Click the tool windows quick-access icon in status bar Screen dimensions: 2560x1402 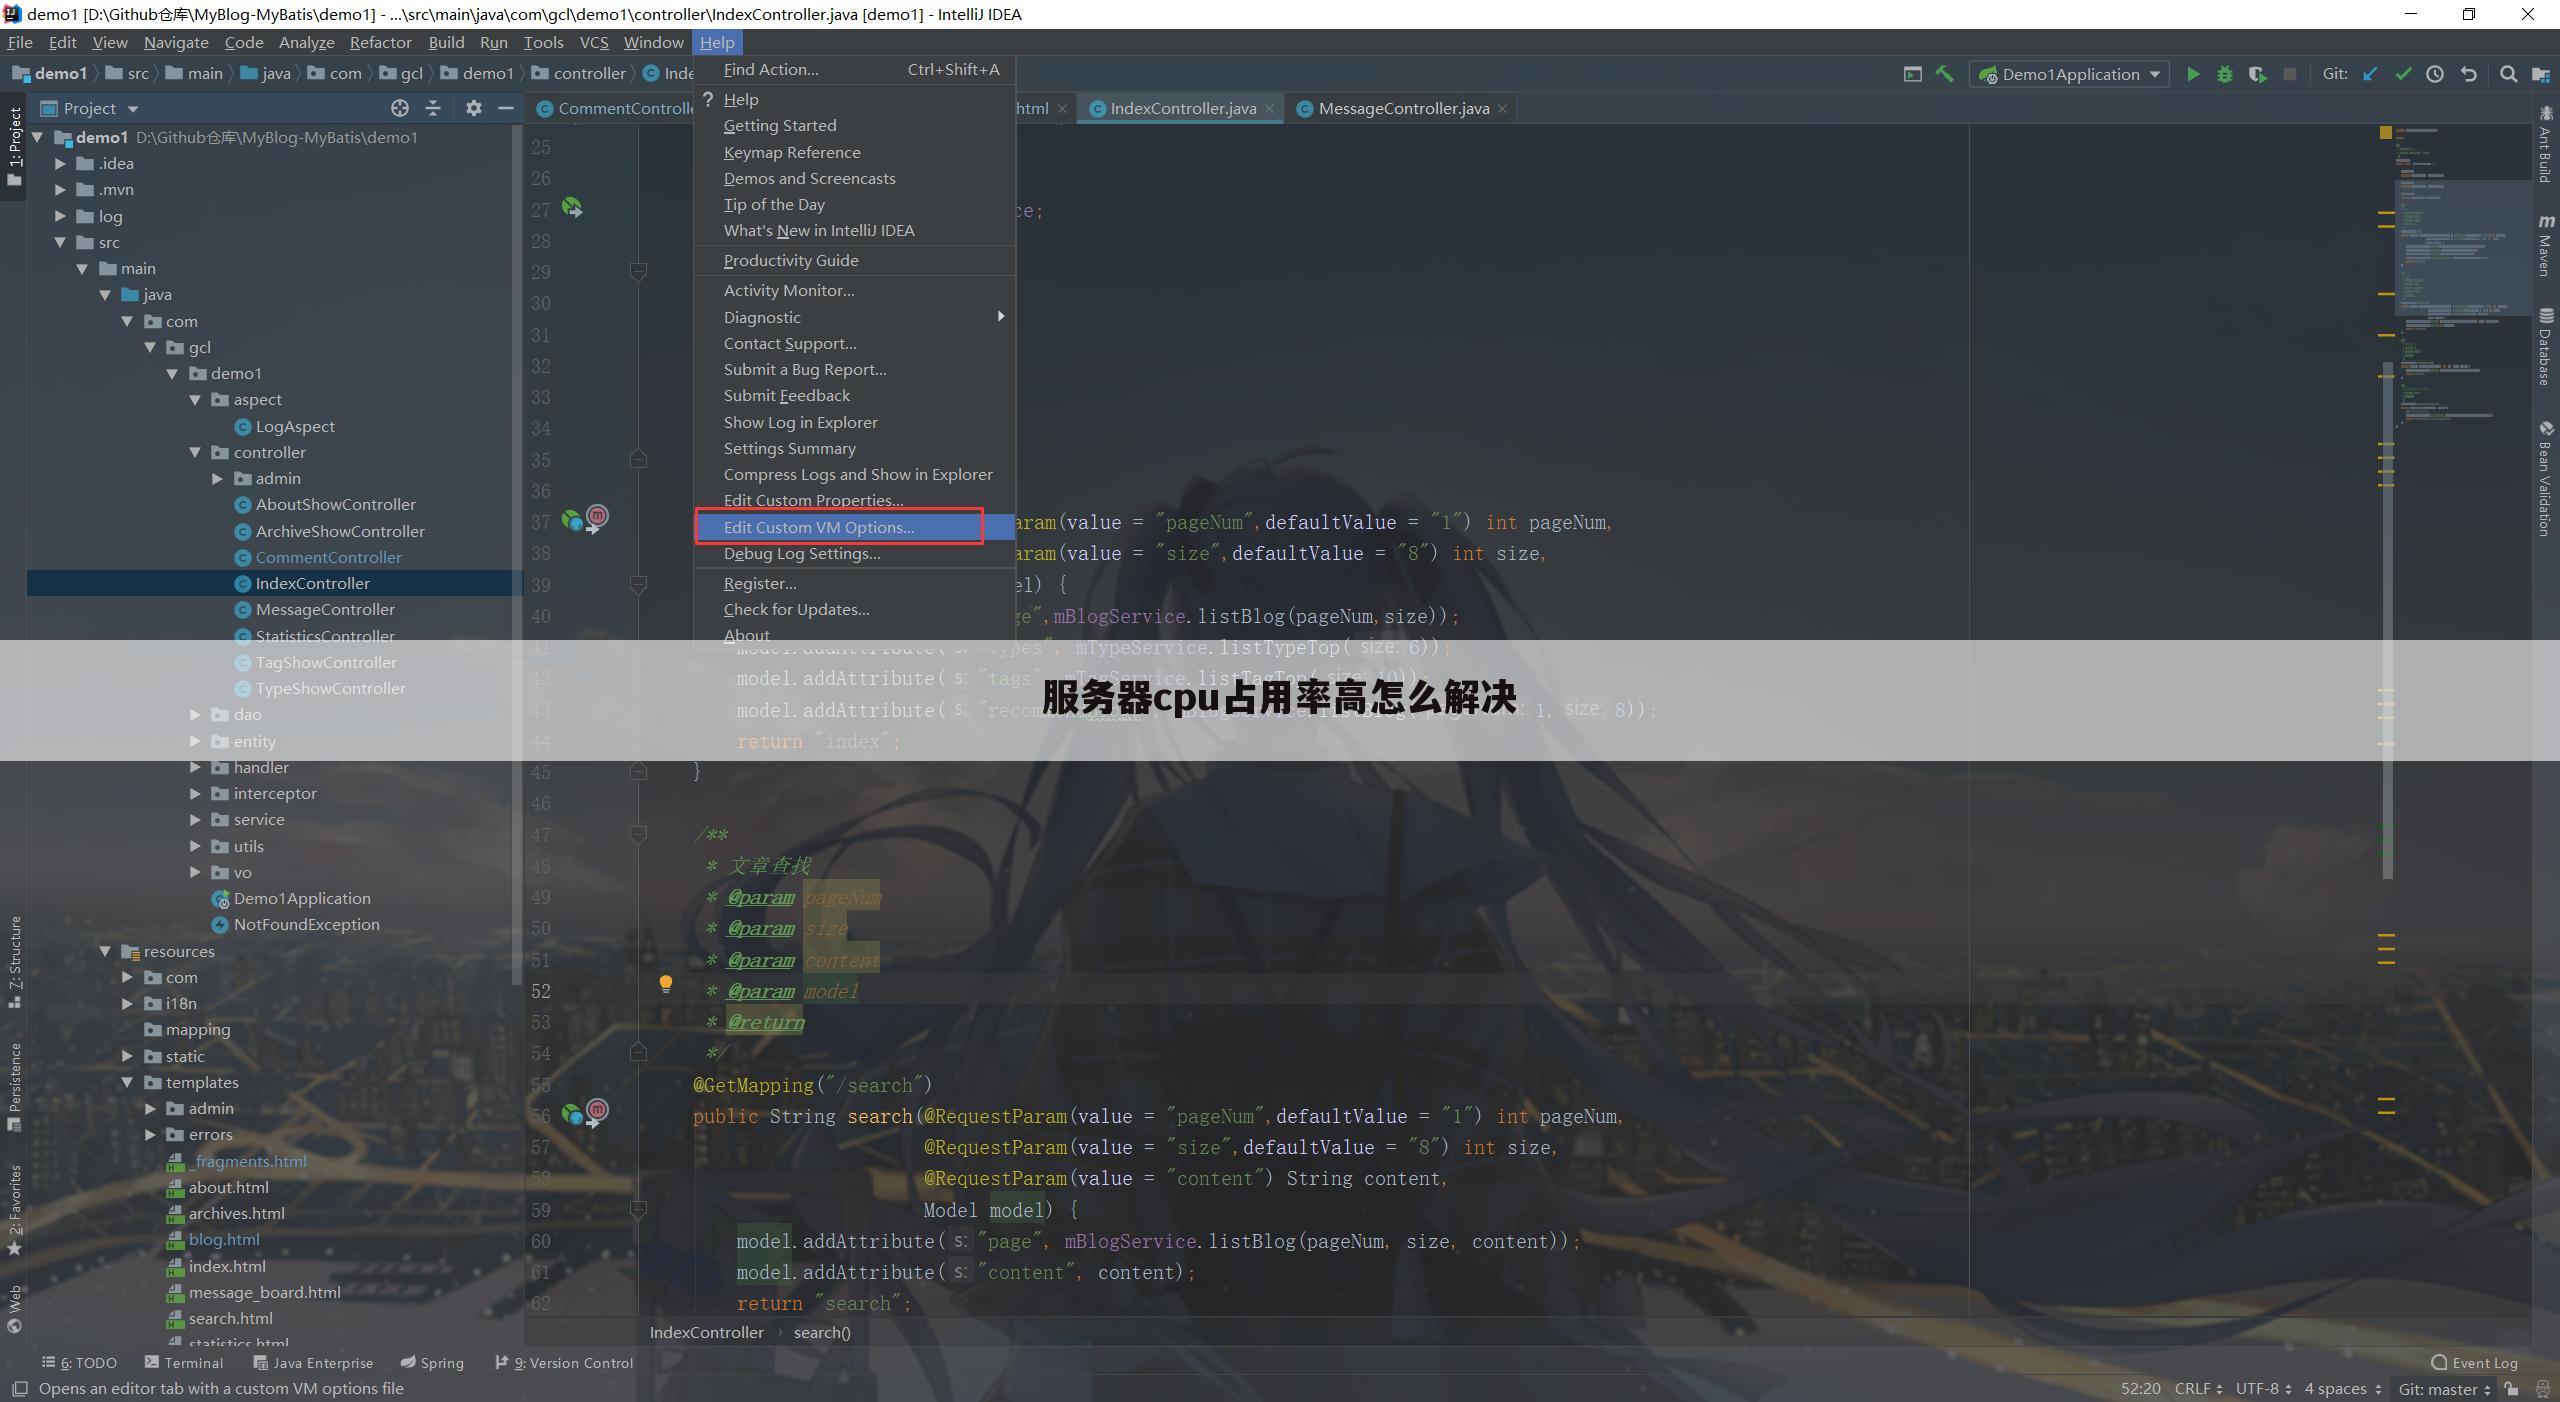19,1389
